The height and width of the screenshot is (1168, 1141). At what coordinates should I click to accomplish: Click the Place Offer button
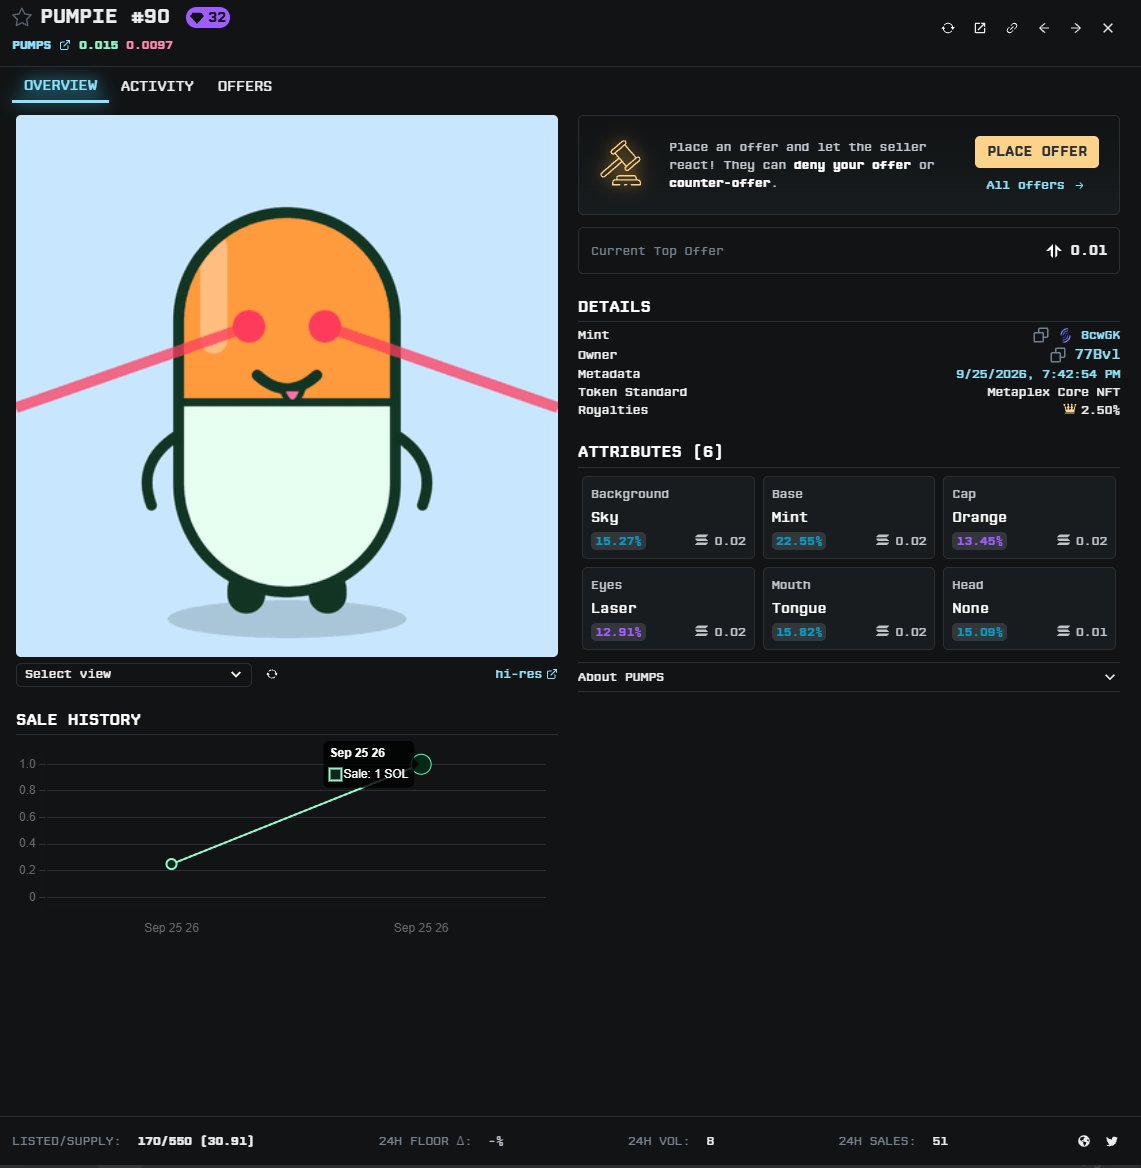coord(1037,151)
